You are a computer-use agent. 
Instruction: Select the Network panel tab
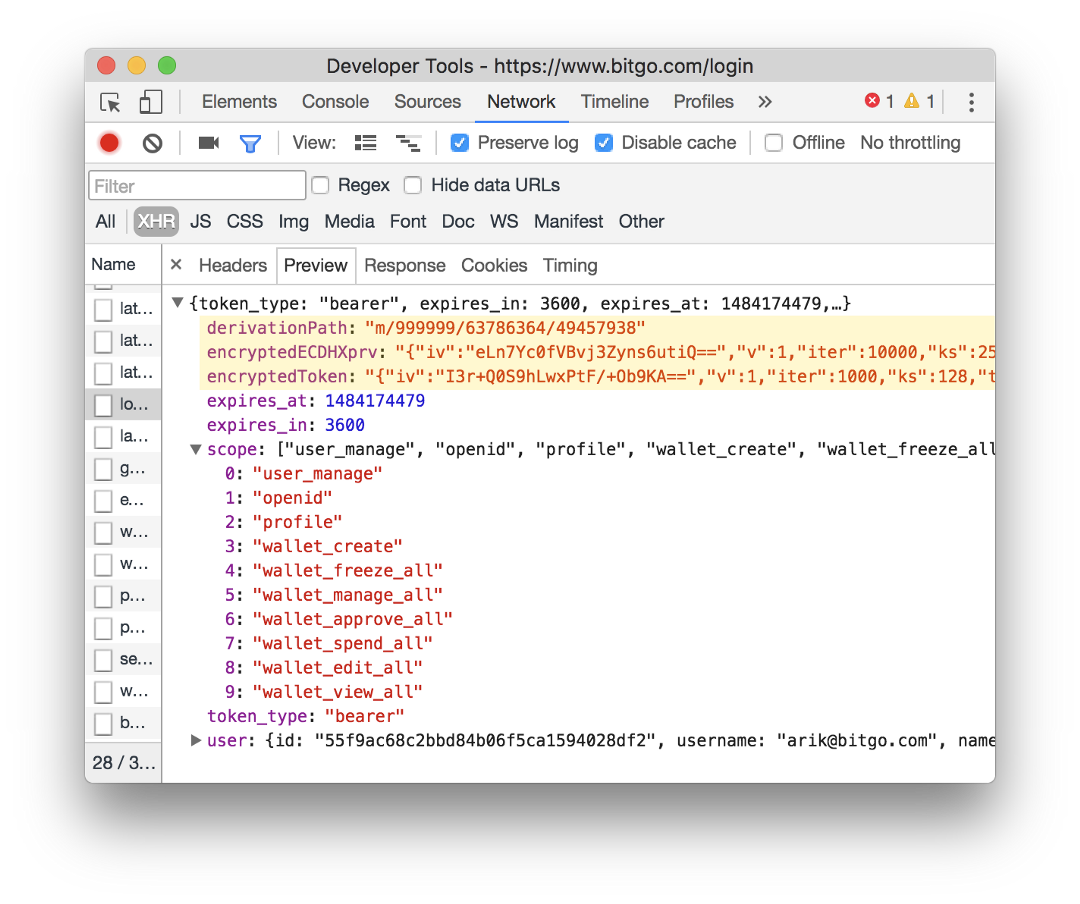click(521, 102)
